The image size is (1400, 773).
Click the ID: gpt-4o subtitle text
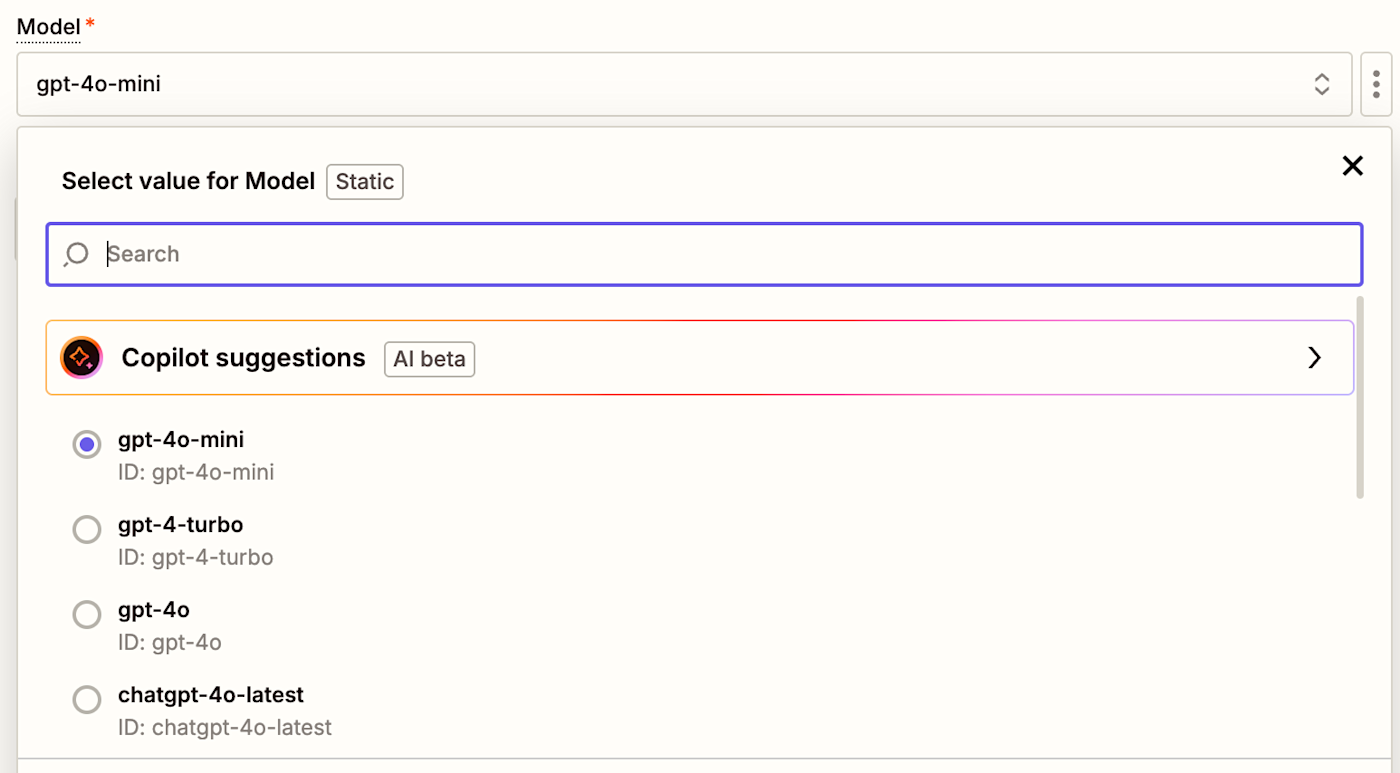click(x=169, y=642)
